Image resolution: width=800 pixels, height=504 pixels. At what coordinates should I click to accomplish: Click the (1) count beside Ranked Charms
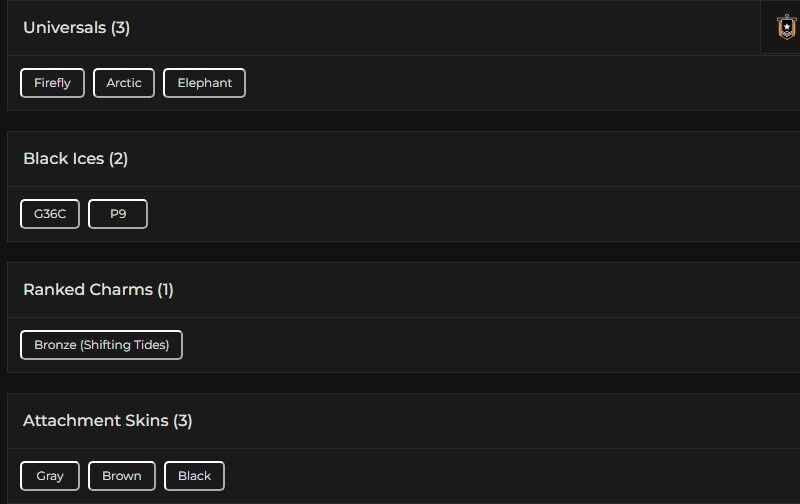(x=165, y=290)
